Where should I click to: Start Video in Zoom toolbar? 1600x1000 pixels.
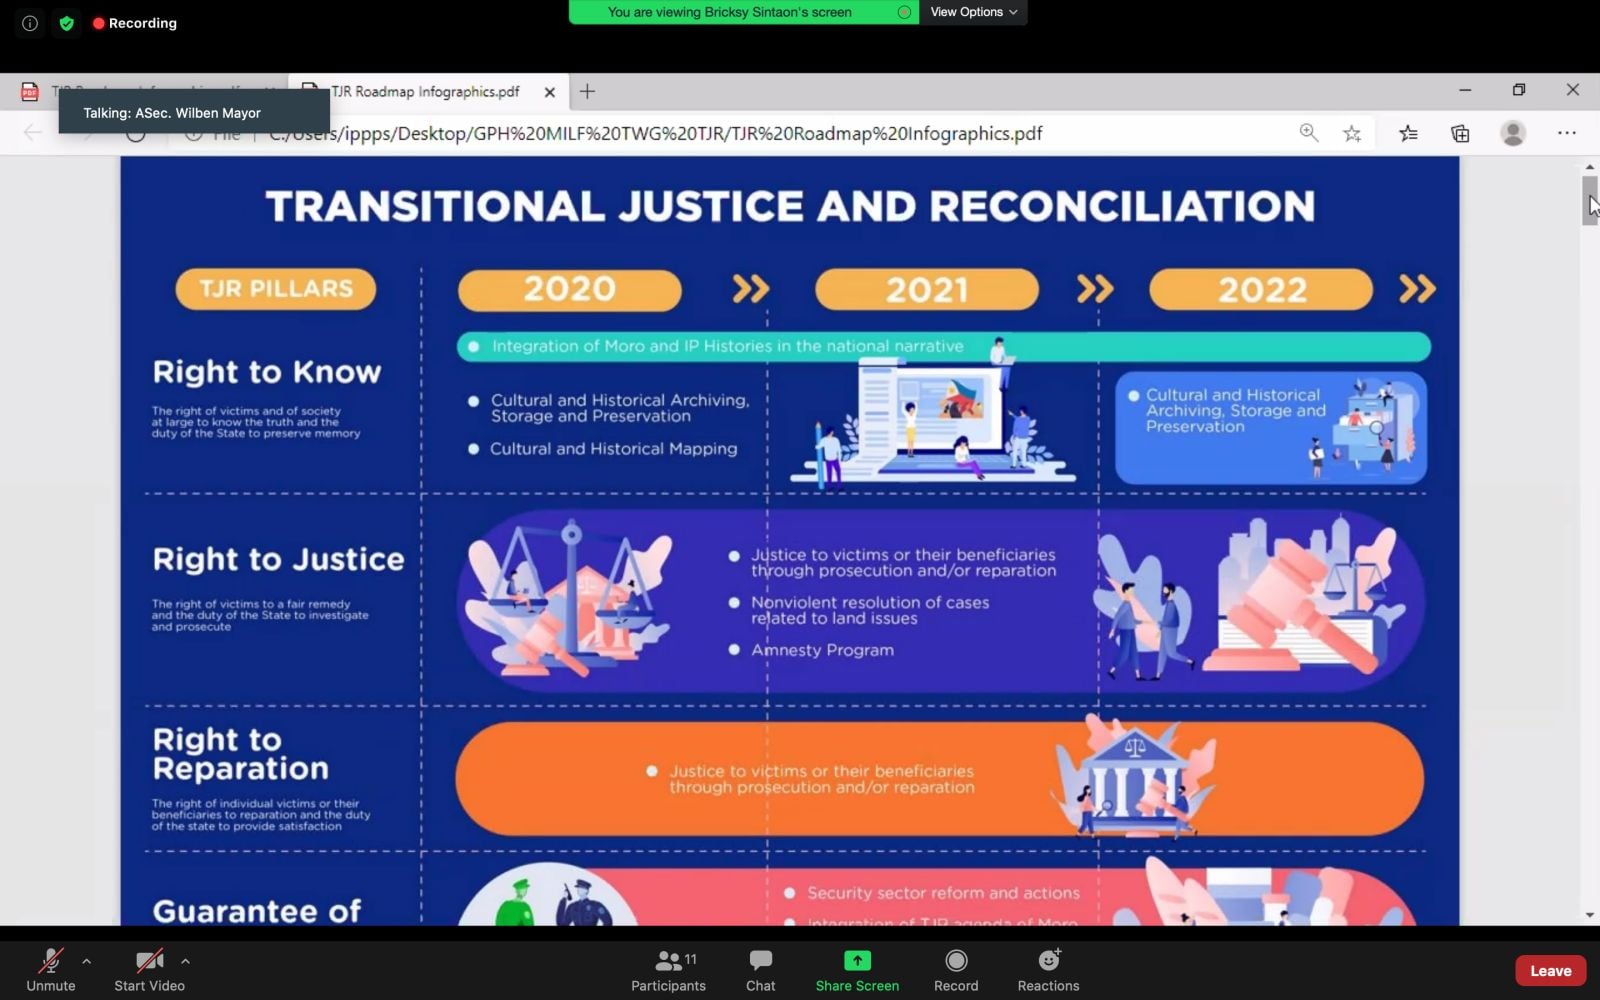pyautogui.click(x=149, y=970)
